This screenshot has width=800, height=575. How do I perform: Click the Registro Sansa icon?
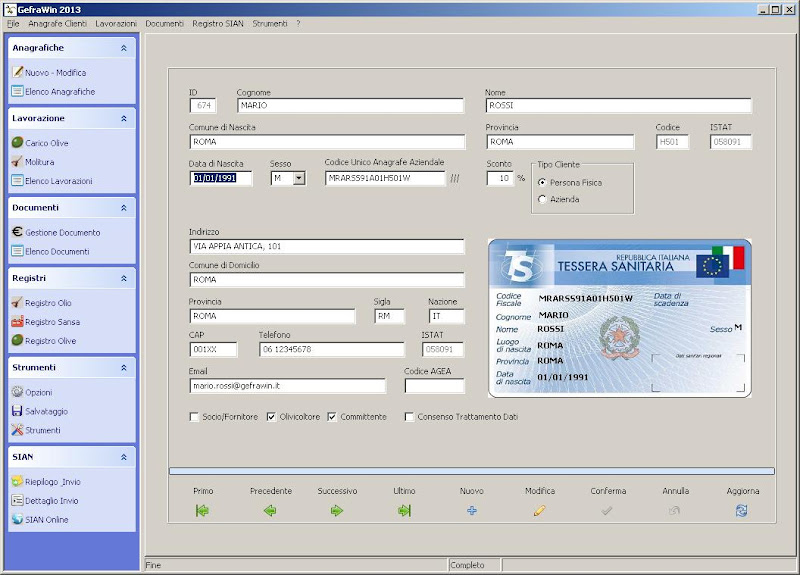pos(17,321)
